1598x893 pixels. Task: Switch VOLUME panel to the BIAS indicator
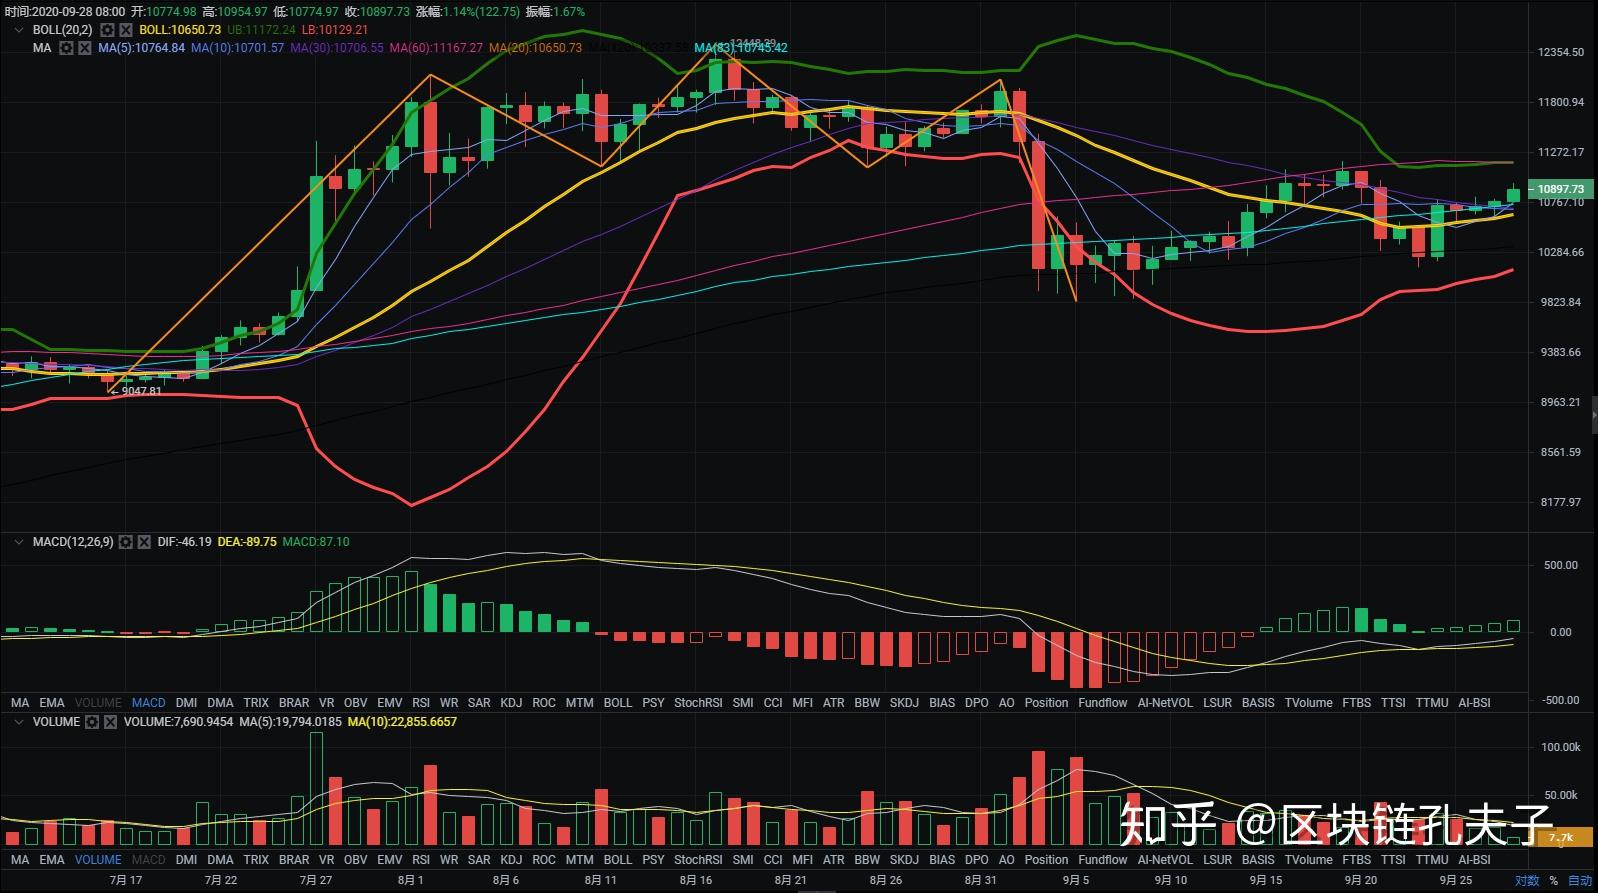tap(942, 860)
